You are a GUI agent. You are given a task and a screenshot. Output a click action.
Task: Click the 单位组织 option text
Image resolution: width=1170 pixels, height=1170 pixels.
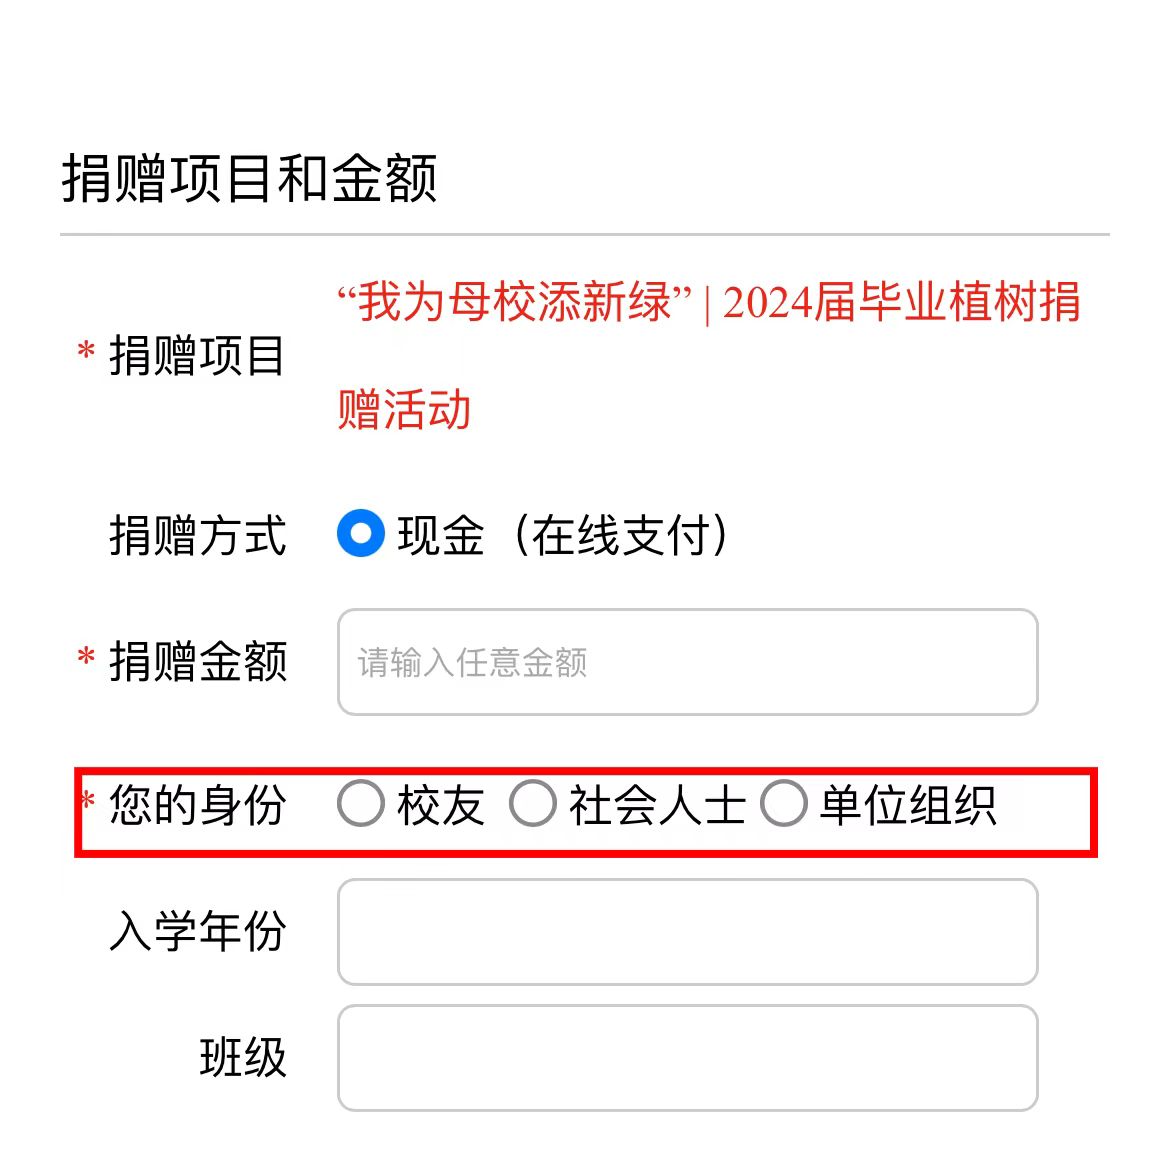907,805
